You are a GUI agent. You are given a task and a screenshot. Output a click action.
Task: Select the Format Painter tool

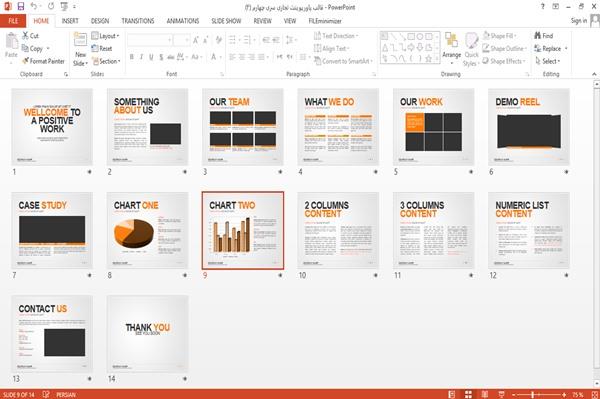[x=43, y=61]
